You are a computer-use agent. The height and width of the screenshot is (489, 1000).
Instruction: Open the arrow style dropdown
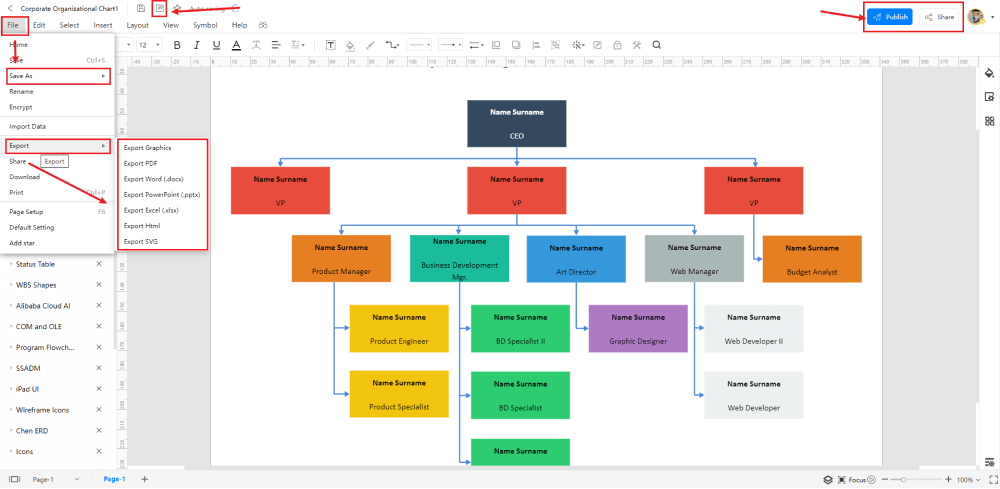(452, 45)
